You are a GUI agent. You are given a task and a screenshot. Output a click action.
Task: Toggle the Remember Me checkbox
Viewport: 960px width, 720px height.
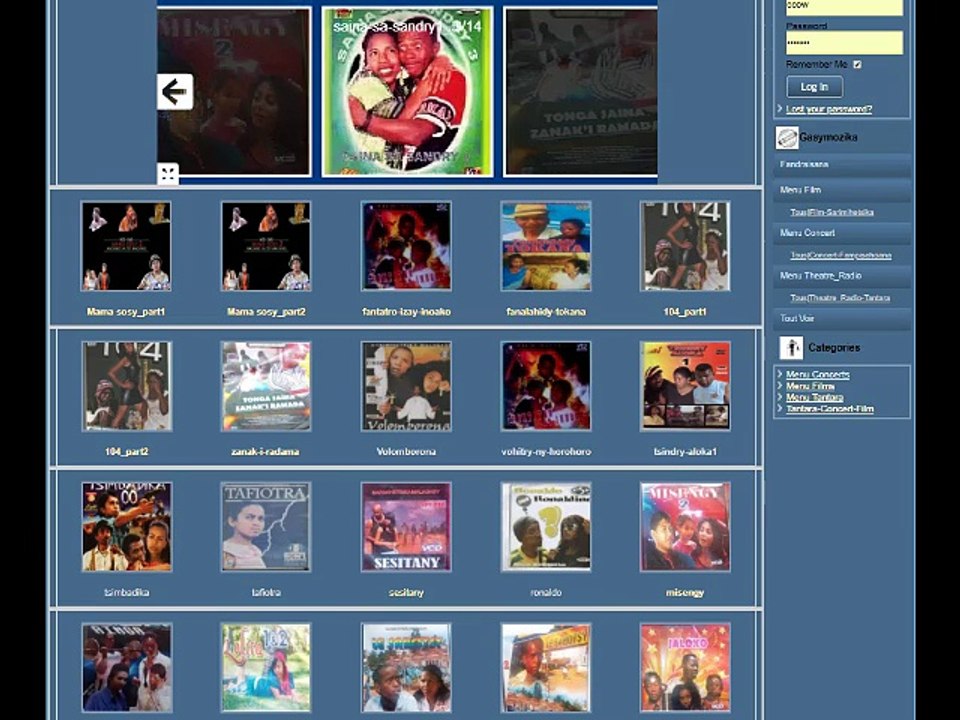coord(857,64)
